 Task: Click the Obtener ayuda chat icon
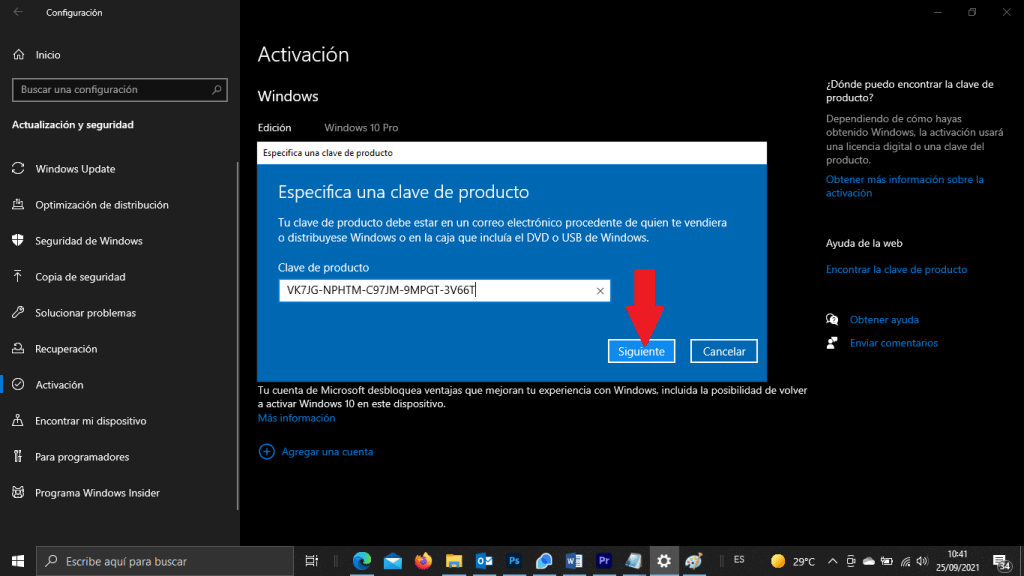click(832, 319)
